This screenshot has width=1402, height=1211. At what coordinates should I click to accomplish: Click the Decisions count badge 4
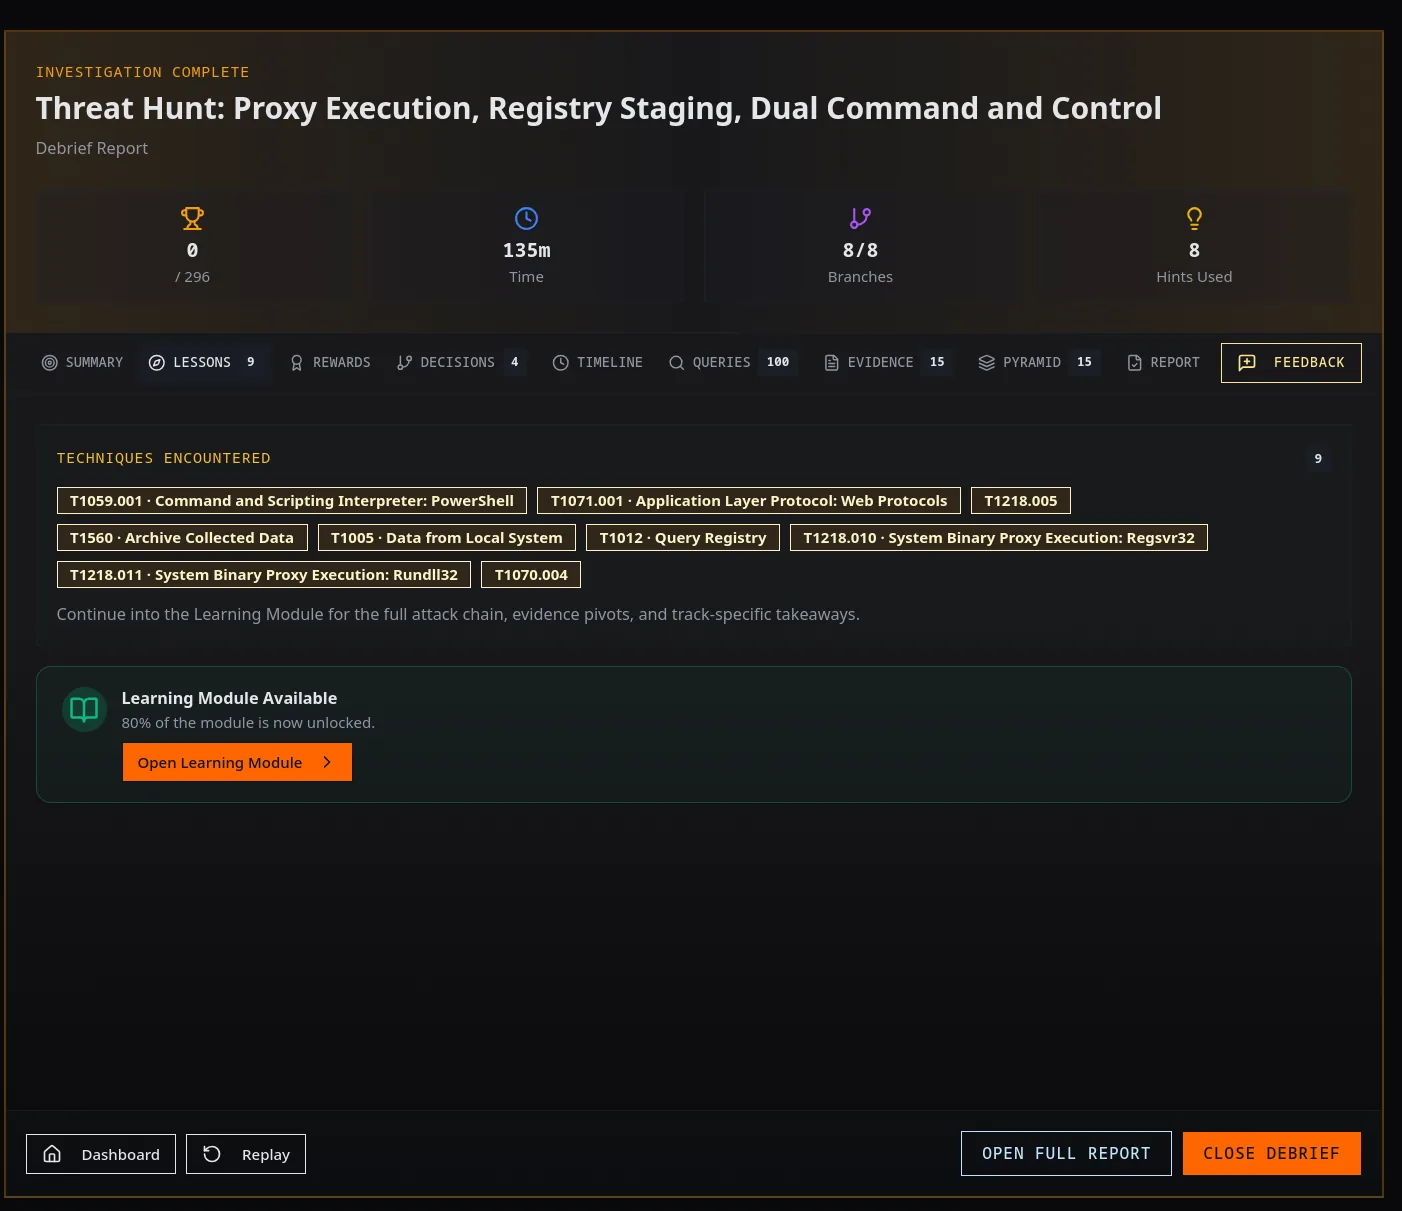coord(515,363)
